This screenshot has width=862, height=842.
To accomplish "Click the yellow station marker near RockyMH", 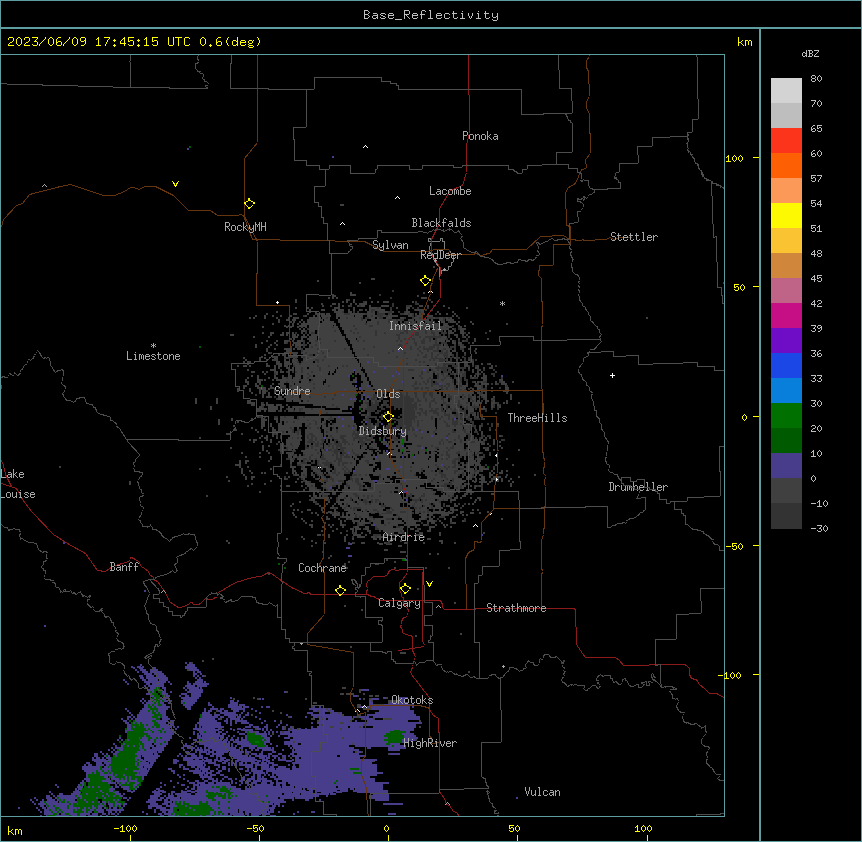I will [x=250, y=204].
